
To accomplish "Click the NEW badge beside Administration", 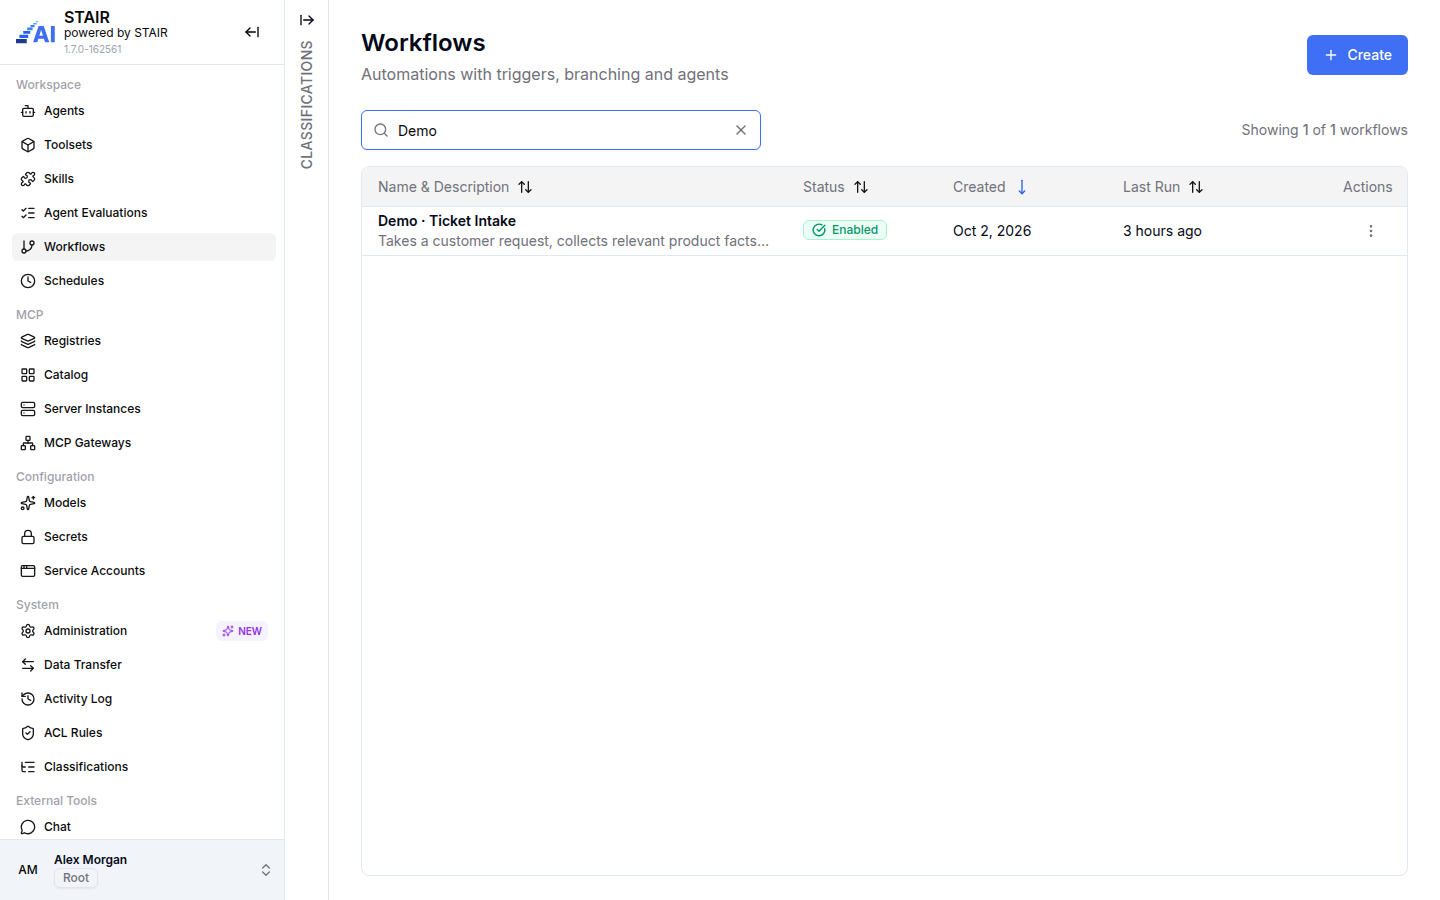I will 242,631.
